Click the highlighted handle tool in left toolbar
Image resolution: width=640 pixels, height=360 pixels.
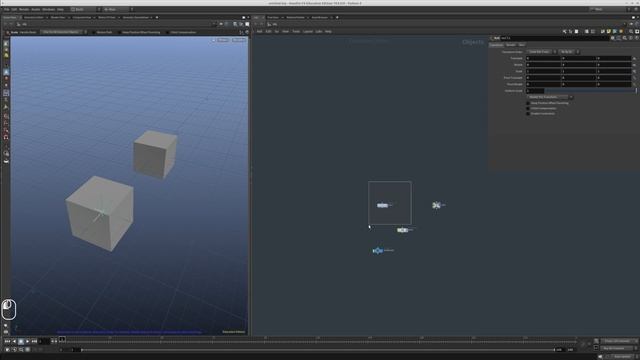[x=6, y=72]
